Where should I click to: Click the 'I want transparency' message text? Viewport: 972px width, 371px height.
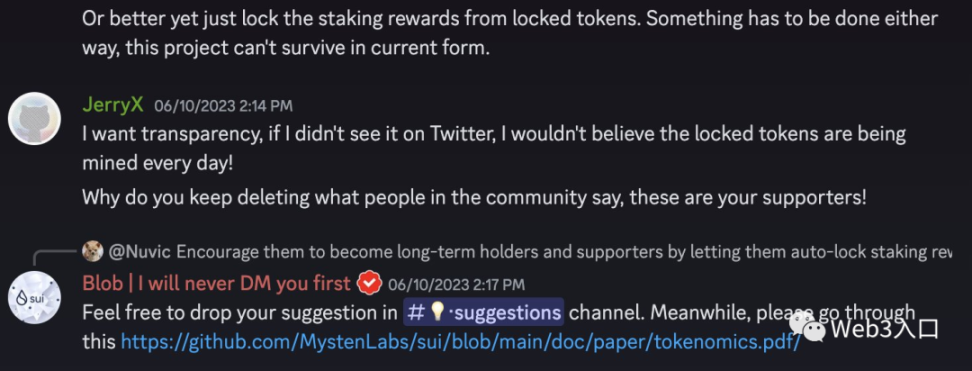[494, 148]
